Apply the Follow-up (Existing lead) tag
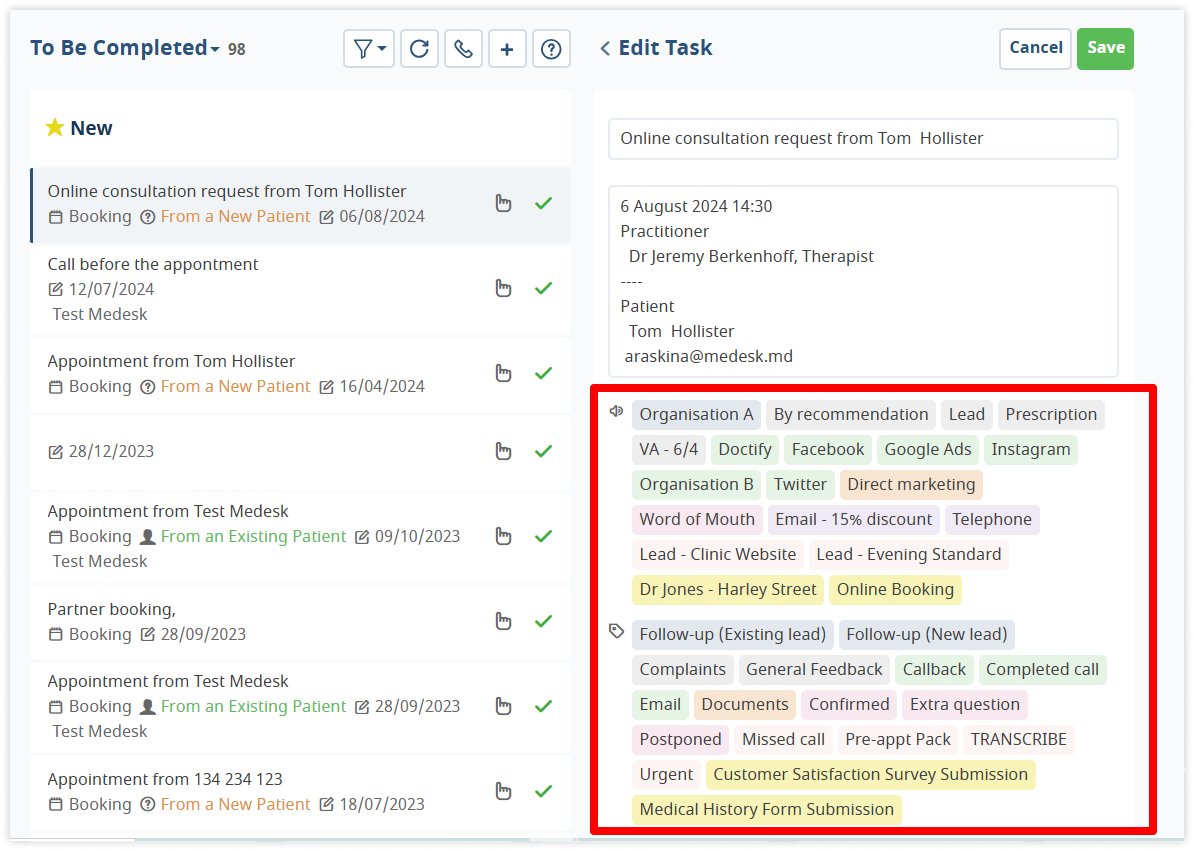Viewport: 1194px width, 851px height. [733, 635]
